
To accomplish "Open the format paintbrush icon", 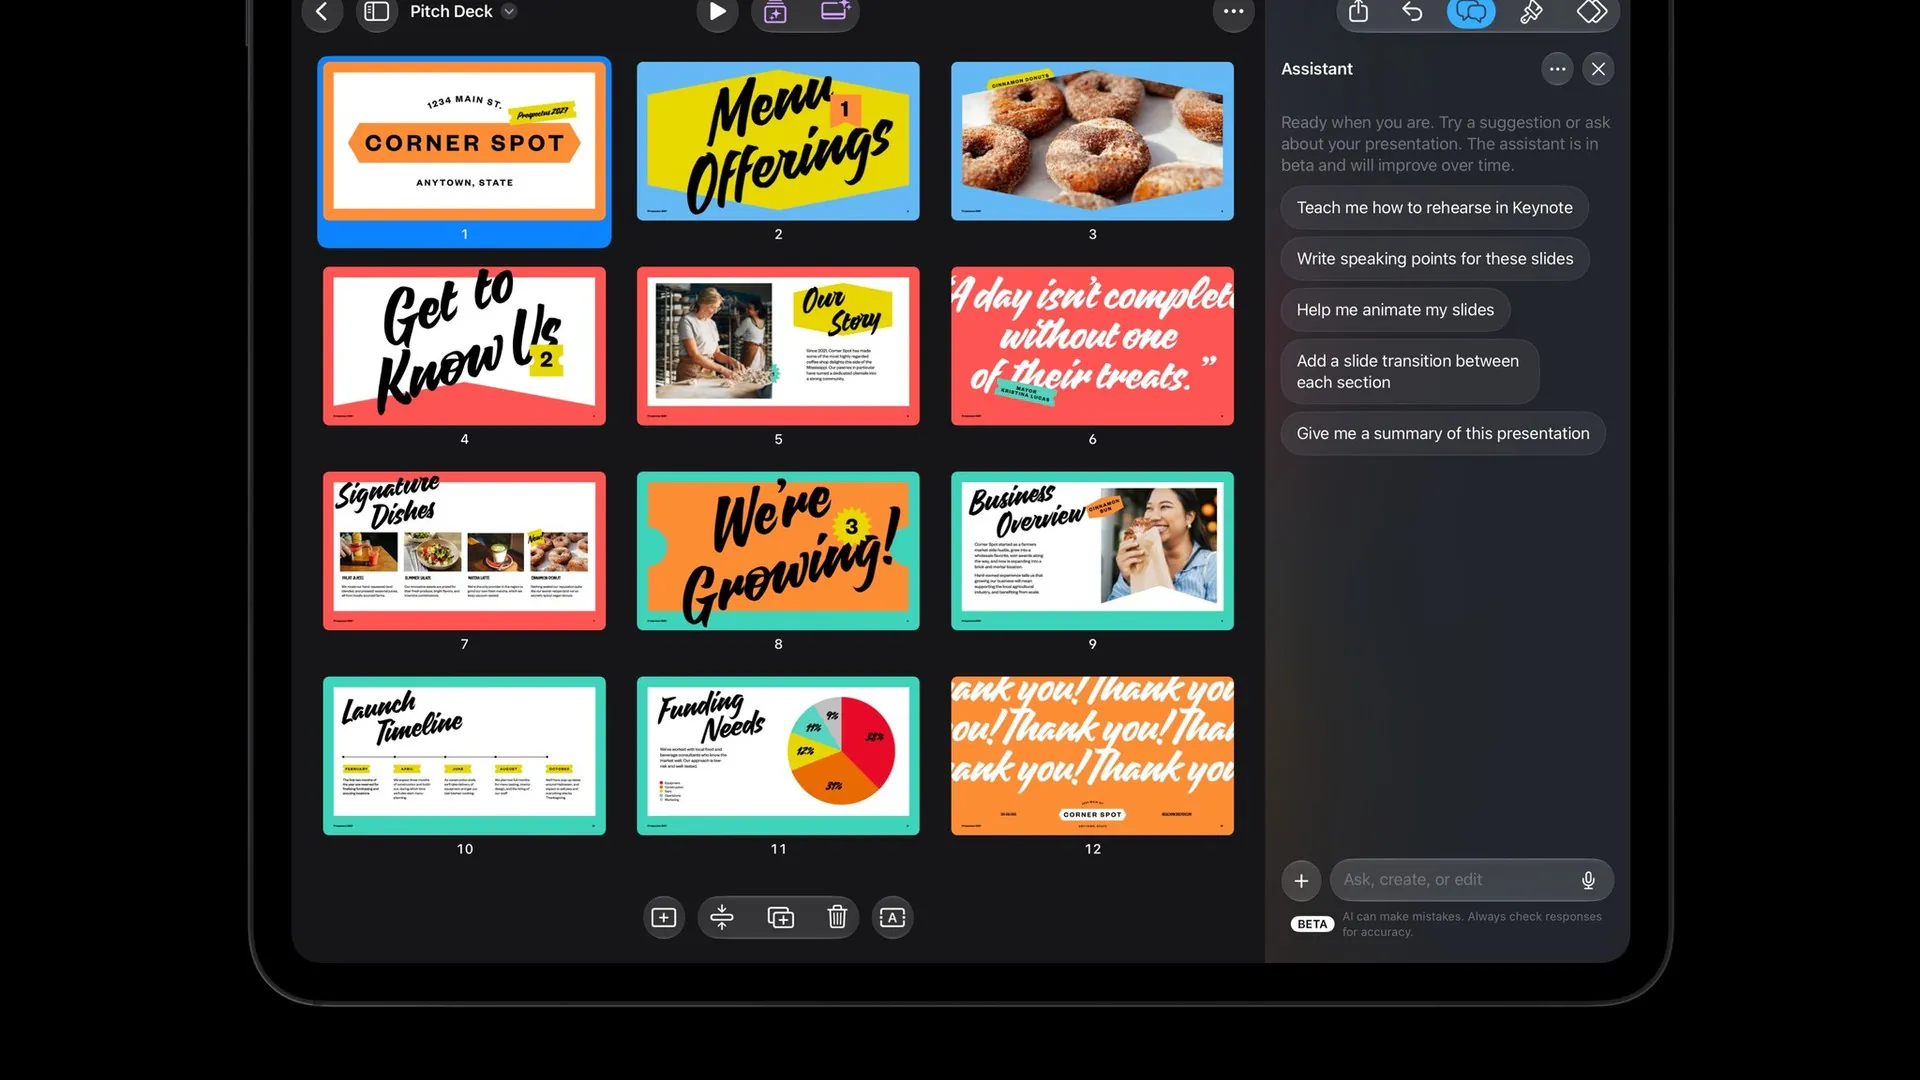I will tap(1531, 12).
